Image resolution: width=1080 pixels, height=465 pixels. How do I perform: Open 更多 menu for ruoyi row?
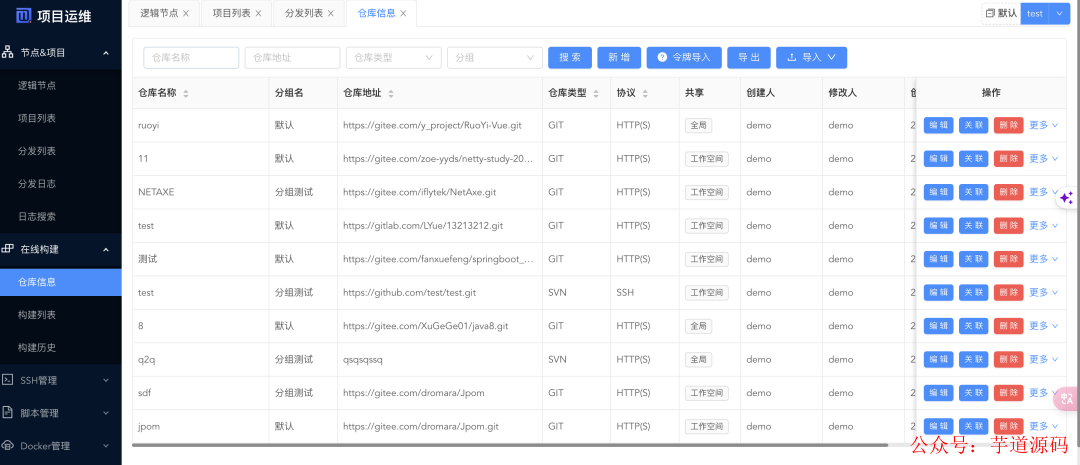coord(1043,125)
